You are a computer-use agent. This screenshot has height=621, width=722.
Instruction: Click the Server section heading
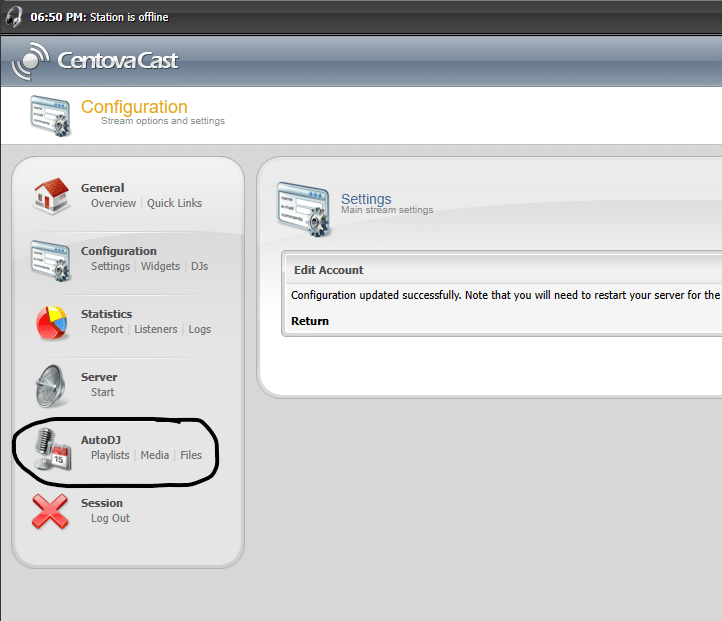[99, 377]
